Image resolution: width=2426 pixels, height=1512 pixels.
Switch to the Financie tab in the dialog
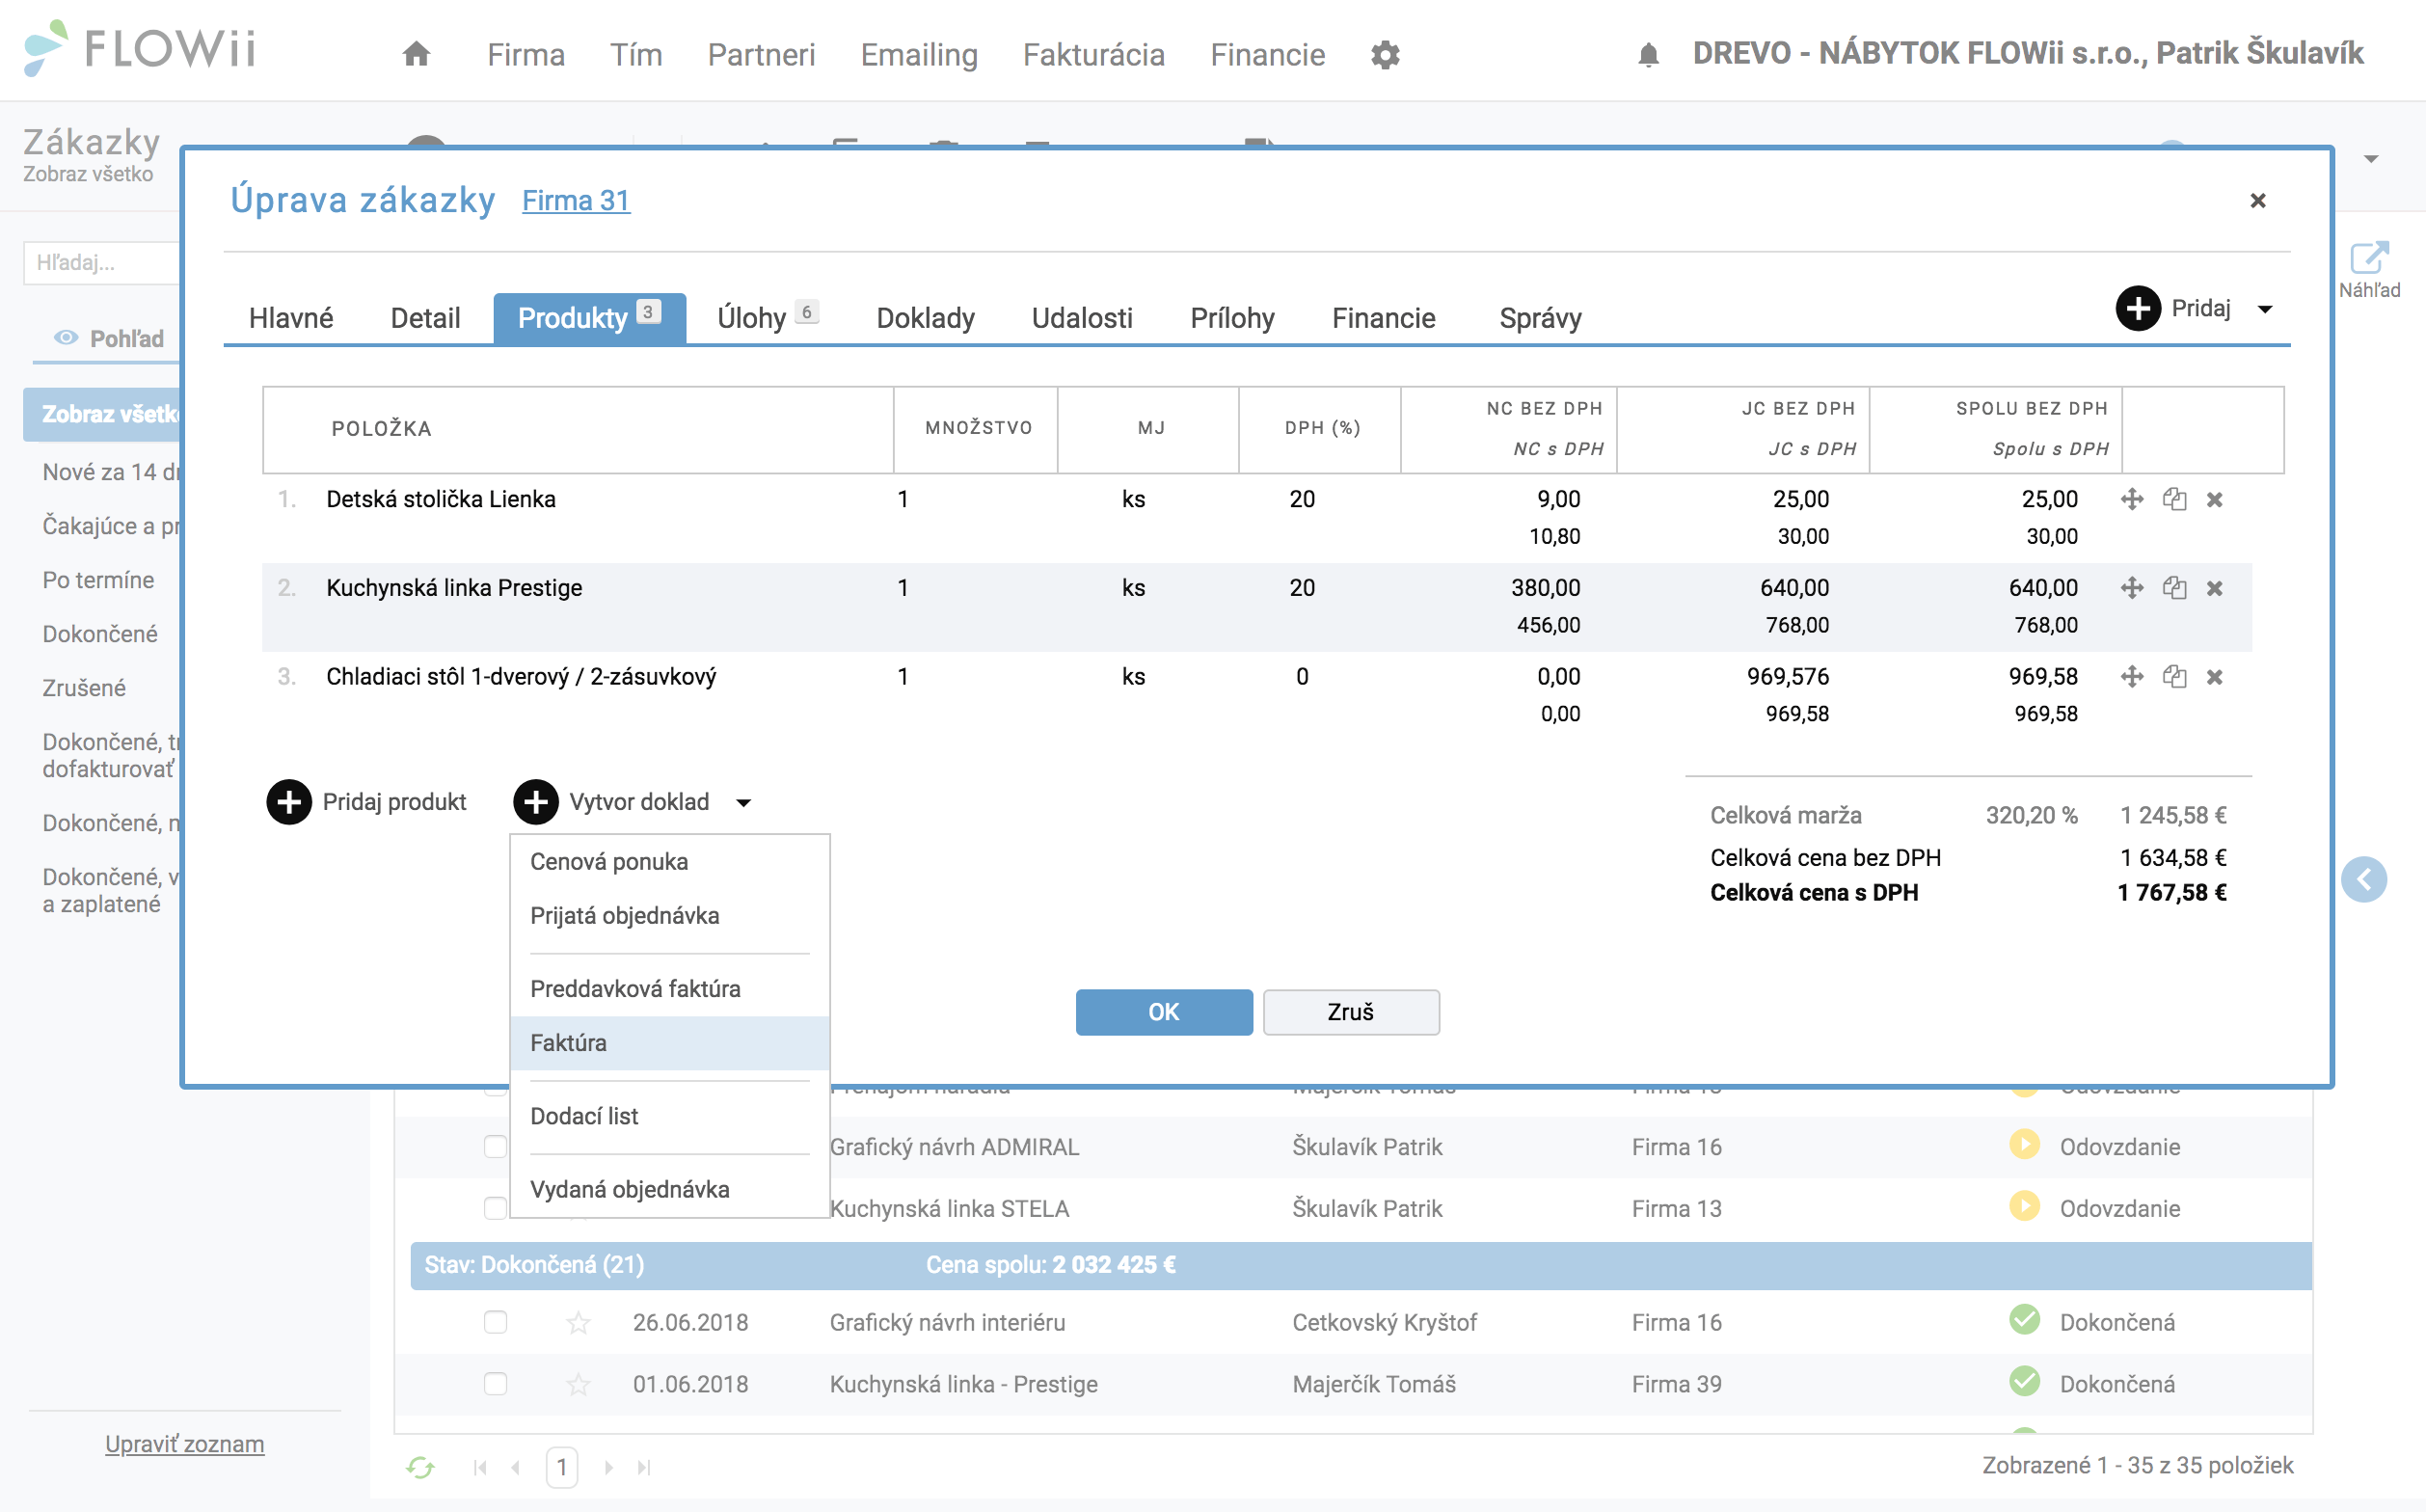1383,318
